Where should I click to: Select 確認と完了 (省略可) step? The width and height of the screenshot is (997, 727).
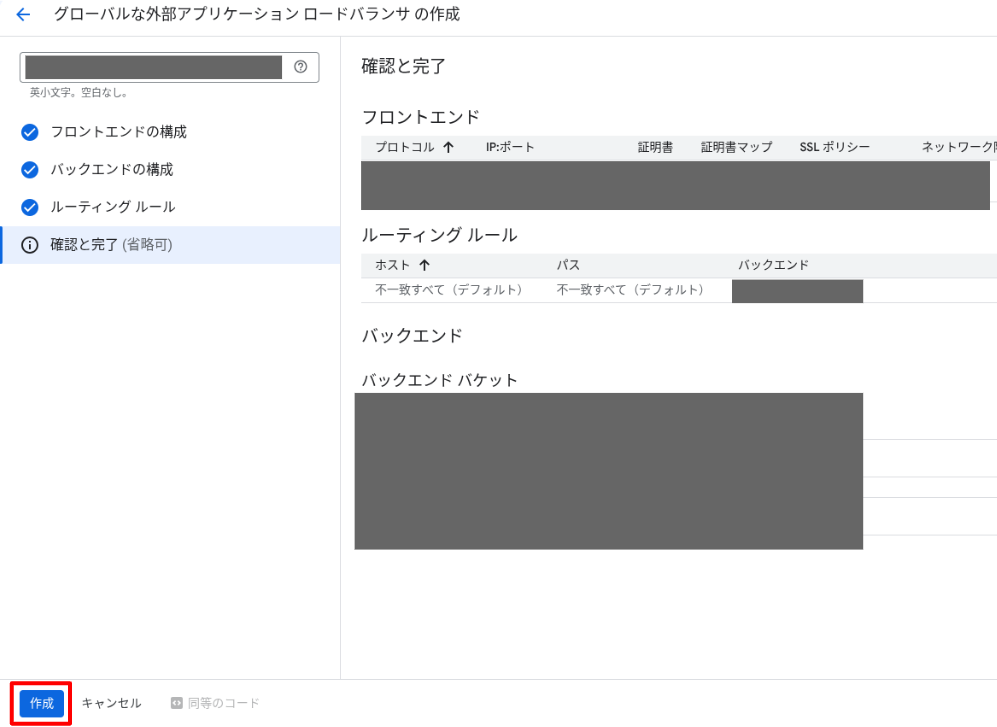coord(170,245)
